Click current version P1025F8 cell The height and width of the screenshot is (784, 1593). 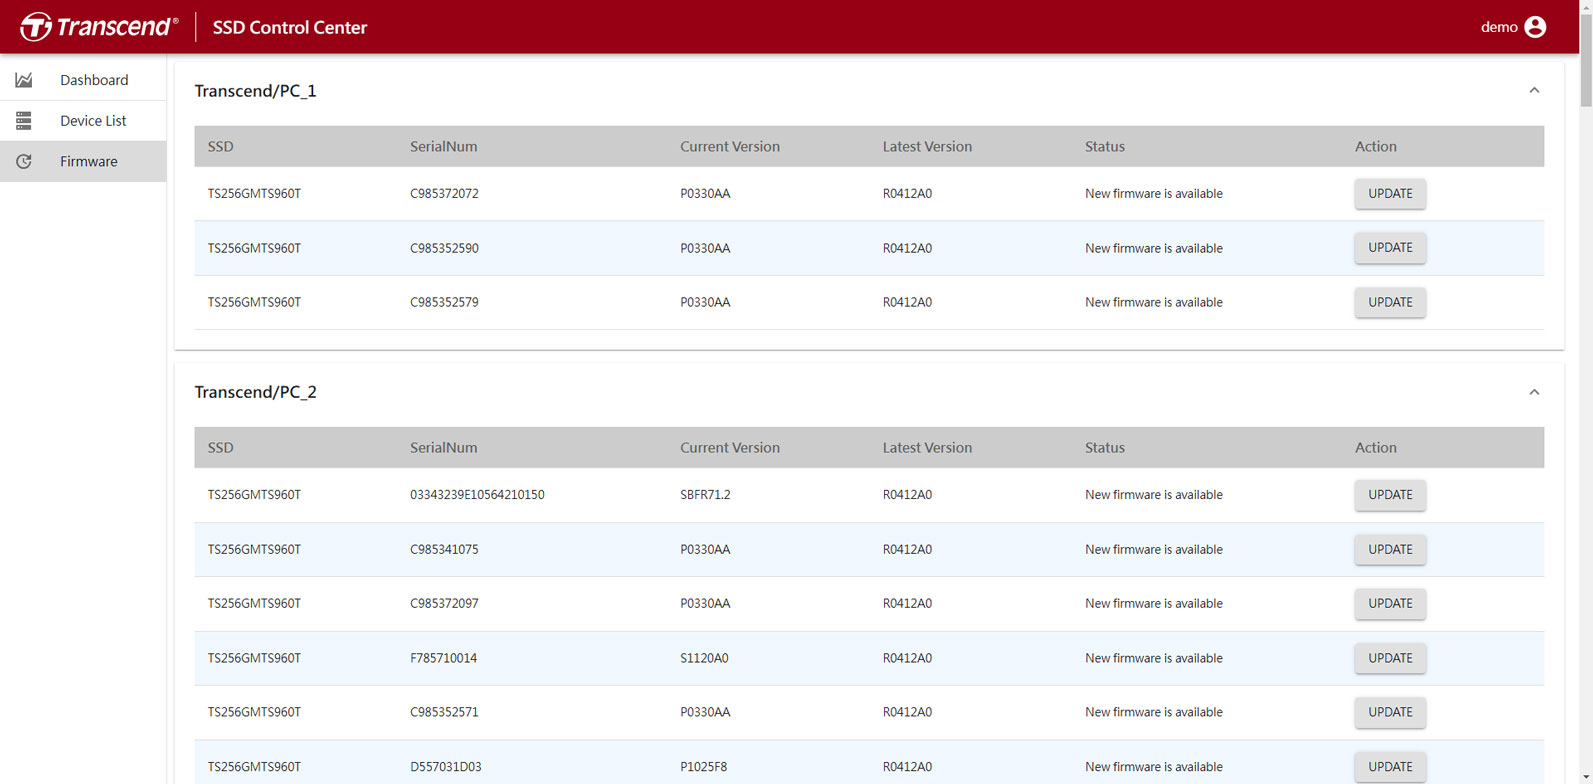(704, 767)
